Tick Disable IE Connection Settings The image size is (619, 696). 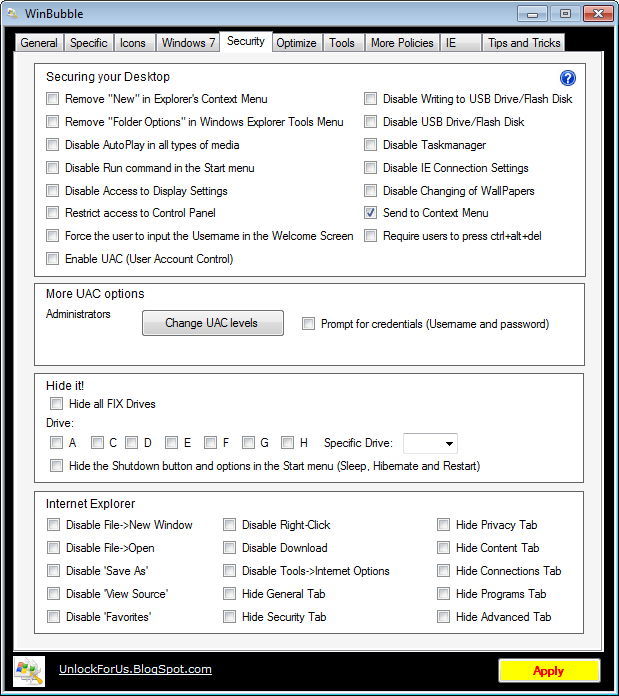pyautogui.click(x=370, y=168)
